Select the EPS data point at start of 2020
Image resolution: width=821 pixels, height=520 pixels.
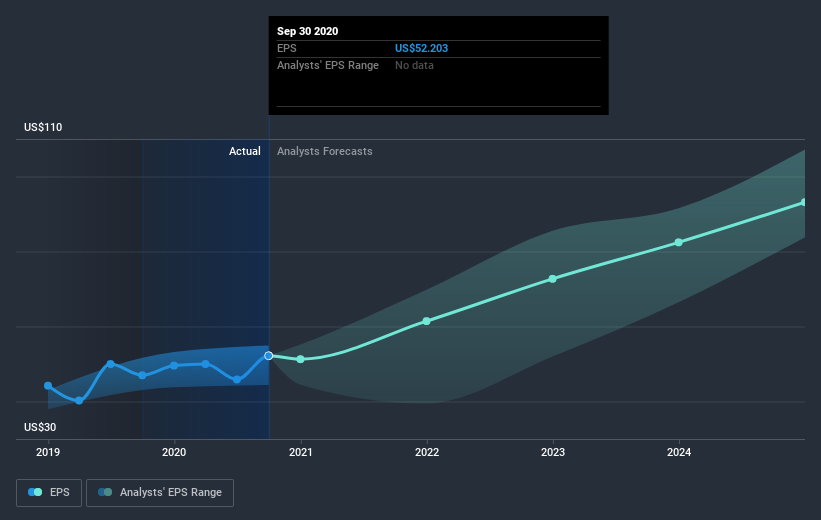click(174, 366)
